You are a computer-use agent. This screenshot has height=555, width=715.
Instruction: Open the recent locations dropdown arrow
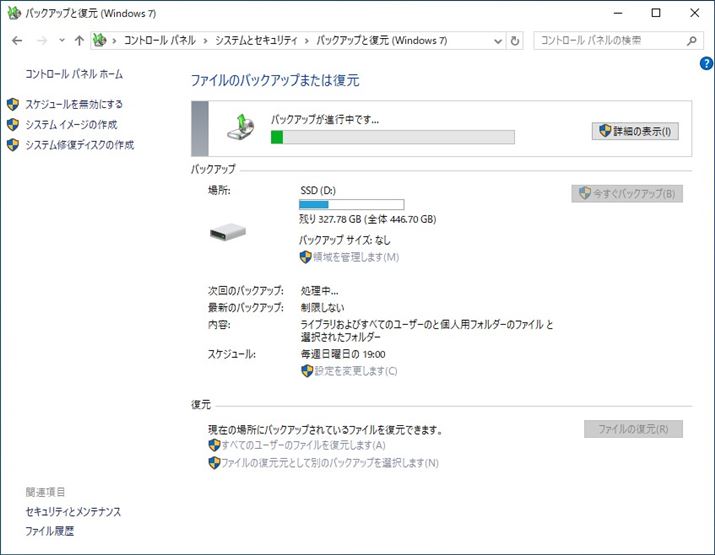[x=62, y=41]
